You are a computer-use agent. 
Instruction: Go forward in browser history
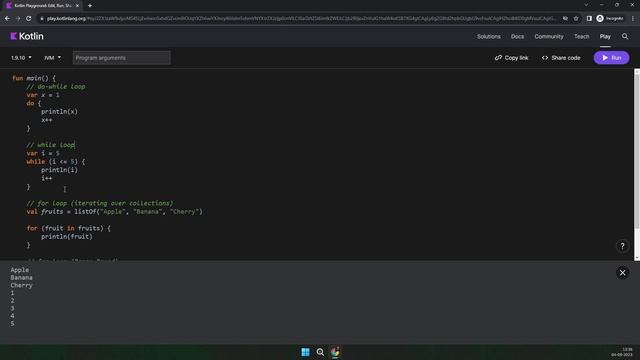coord(18,18)
